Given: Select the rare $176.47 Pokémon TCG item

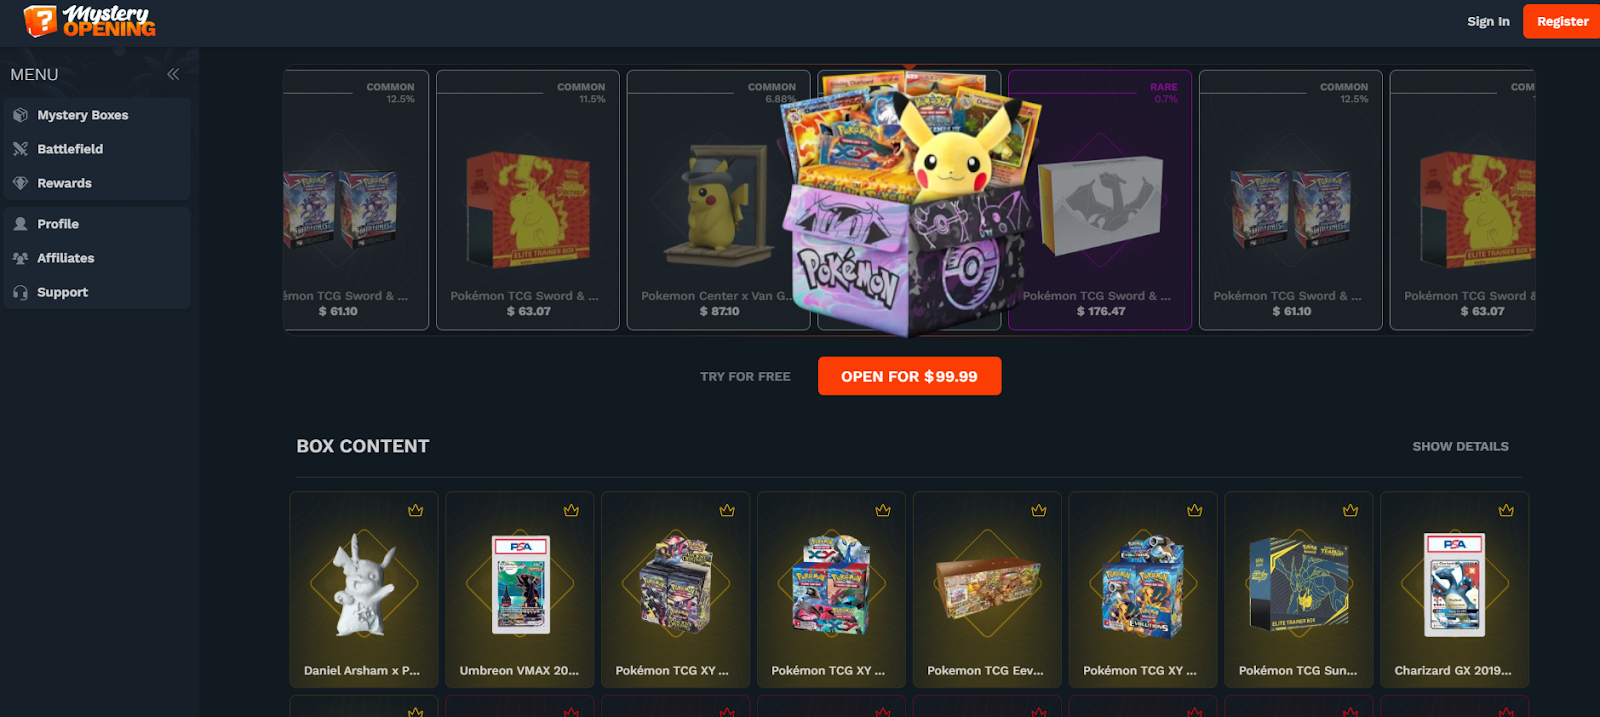Looking at the screenshot, I should pos(1099,200).
